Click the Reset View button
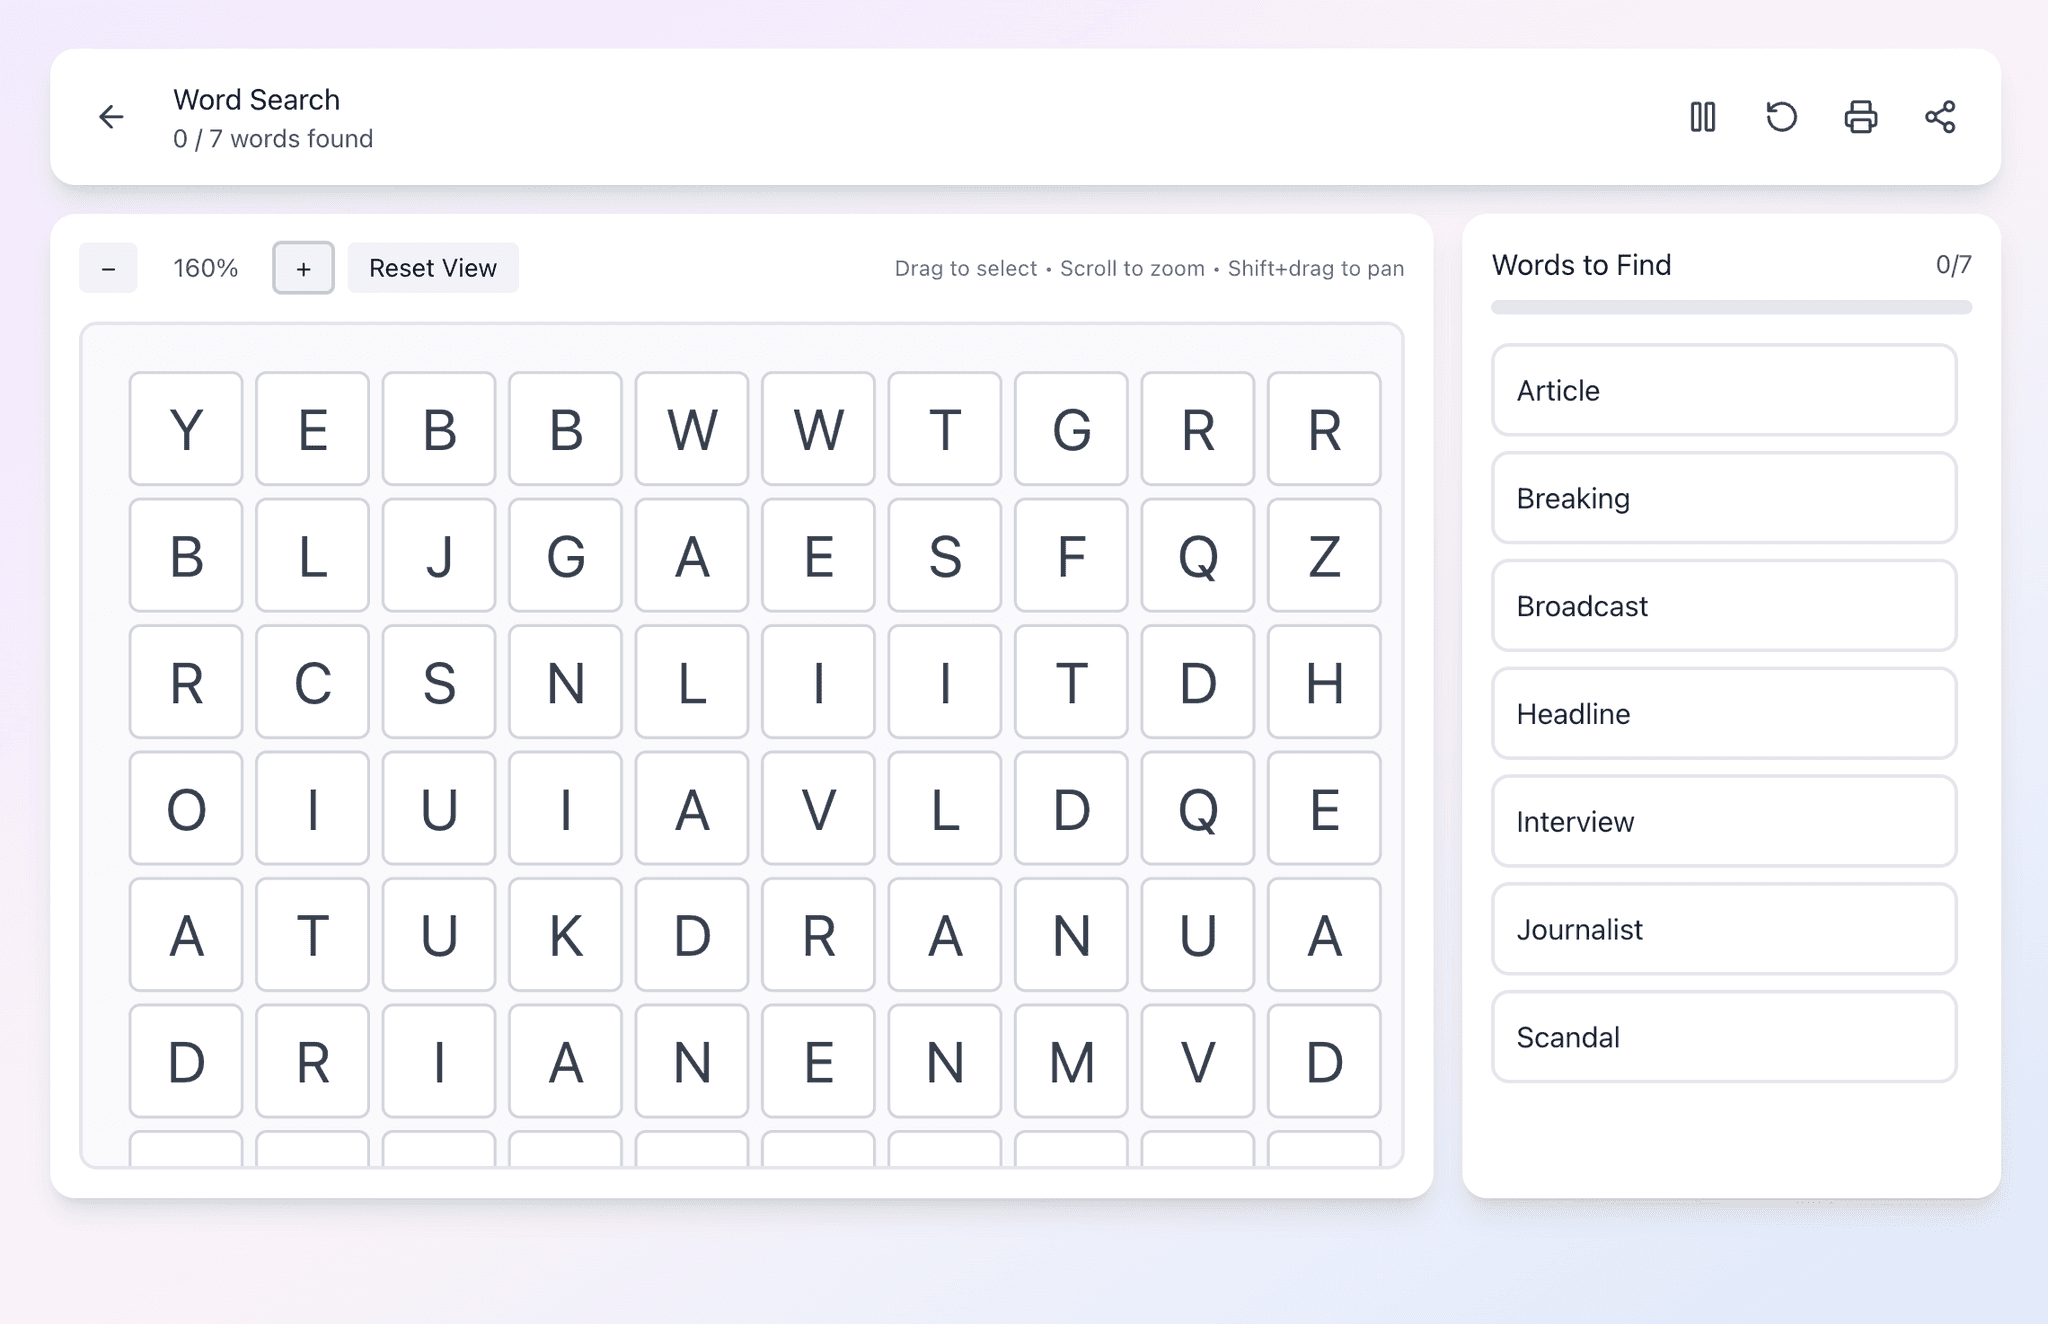Viewport: 2048px width, 1324px height. click(432, 268)
